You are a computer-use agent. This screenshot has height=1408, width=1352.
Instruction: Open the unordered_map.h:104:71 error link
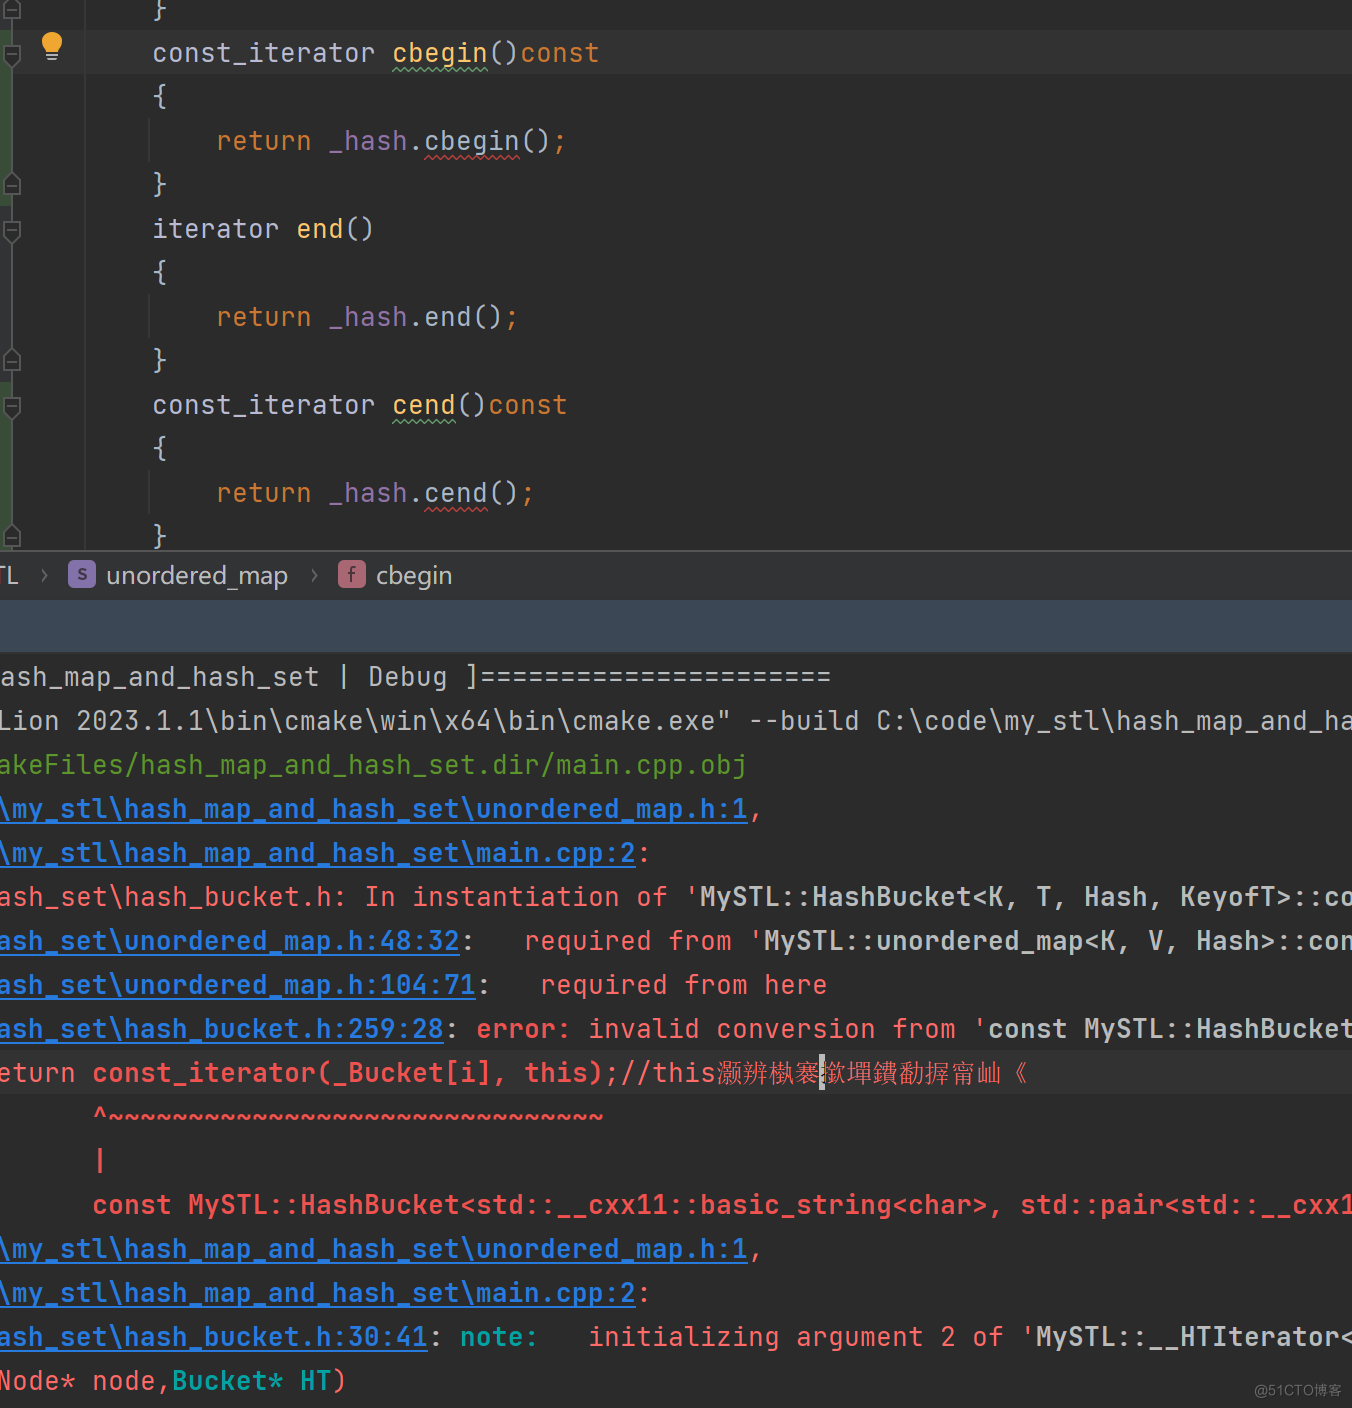[238, 985]
